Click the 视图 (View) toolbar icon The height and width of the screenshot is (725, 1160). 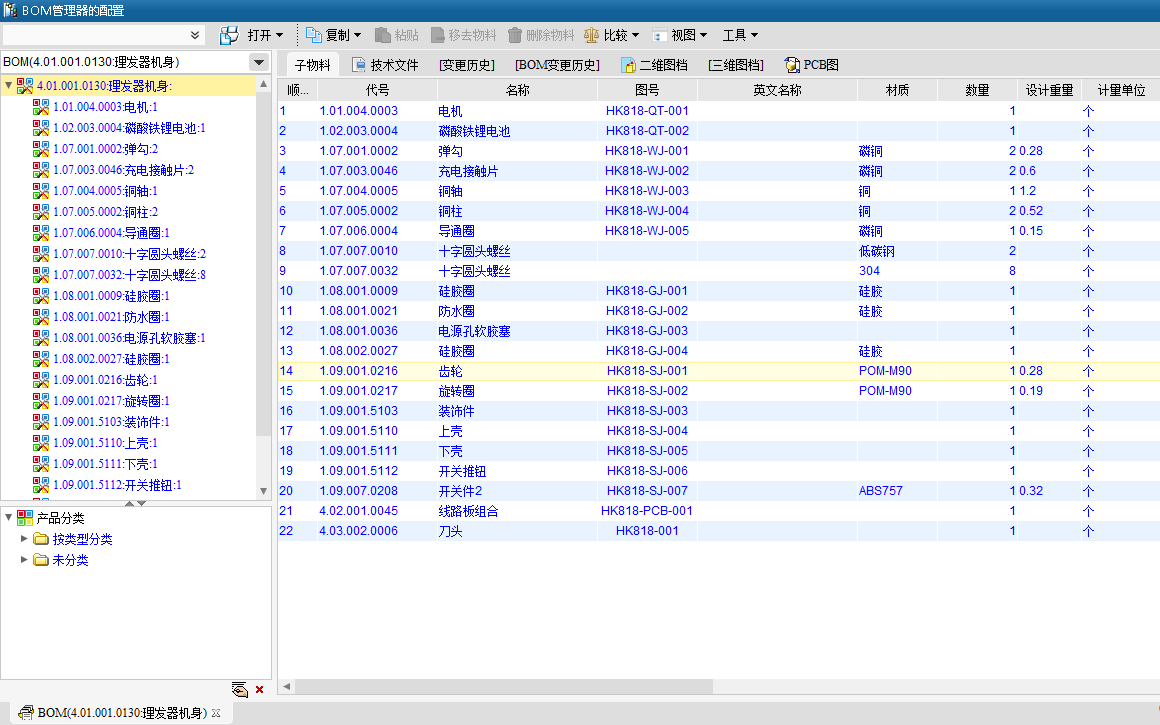click(660, 35)
